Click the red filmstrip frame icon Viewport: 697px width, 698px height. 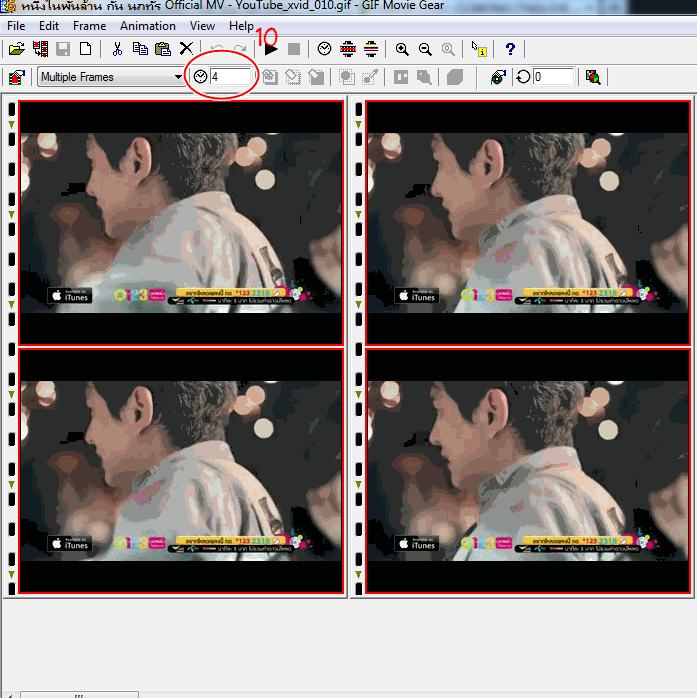point(348,49)
